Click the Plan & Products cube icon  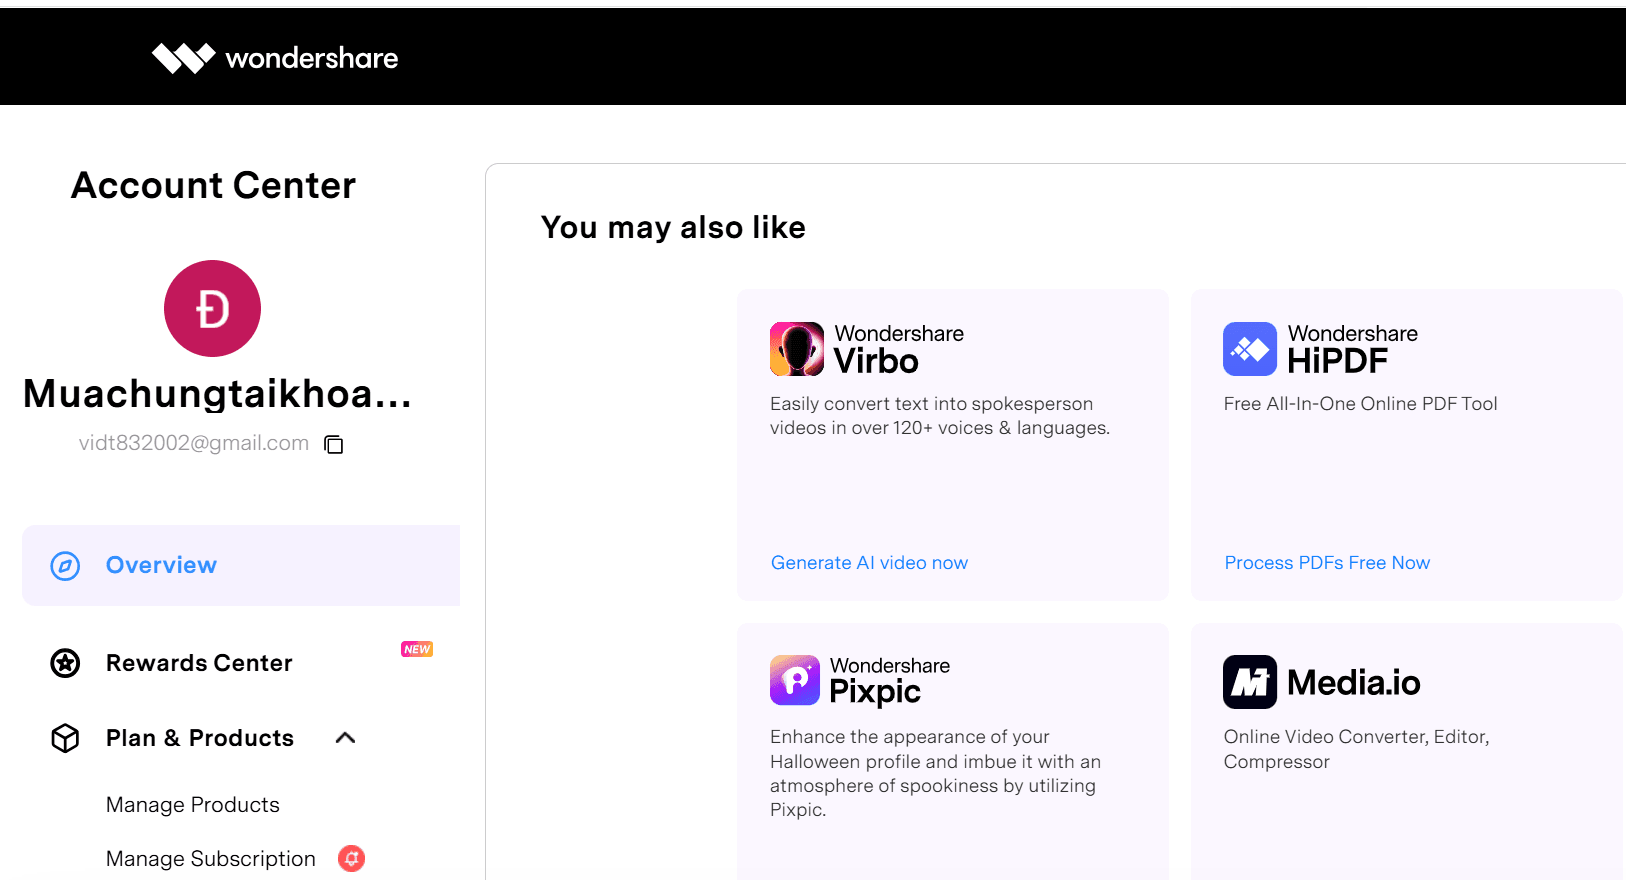coord(65,738)
